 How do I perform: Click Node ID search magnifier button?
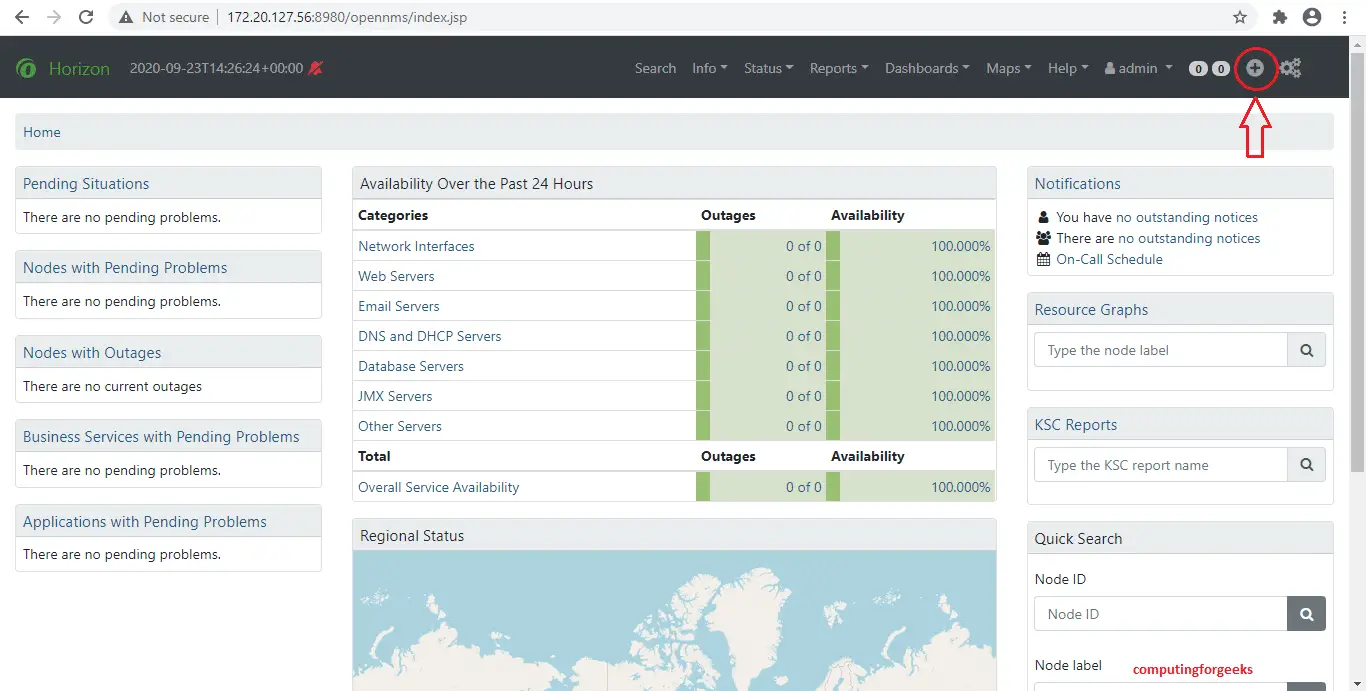(x=1306, y=614)
